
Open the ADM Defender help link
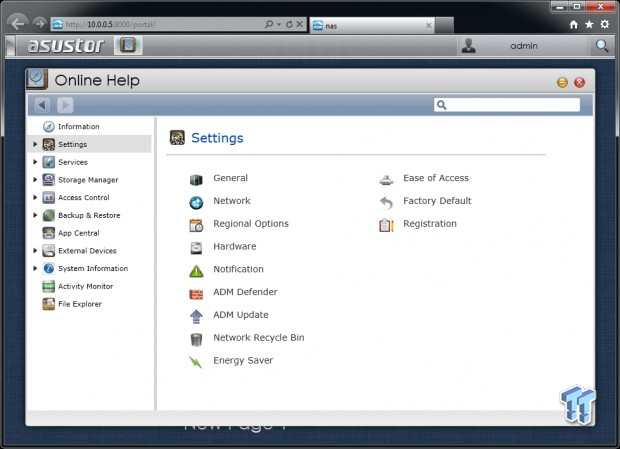[246, 292]
